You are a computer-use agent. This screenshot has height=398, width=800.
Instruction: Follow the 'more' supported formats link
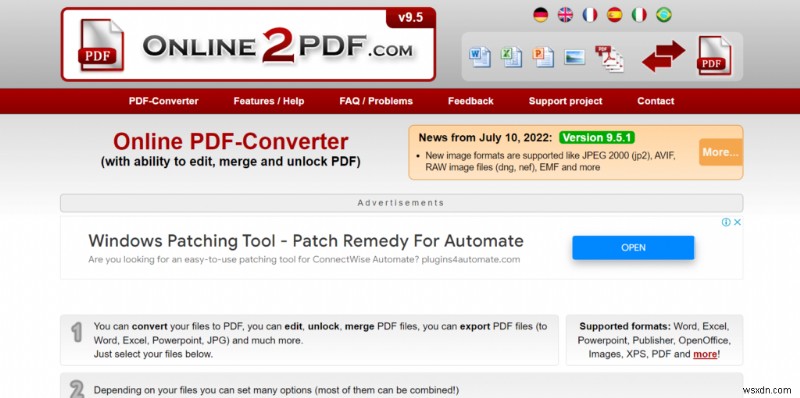click(x=705, y=354)
